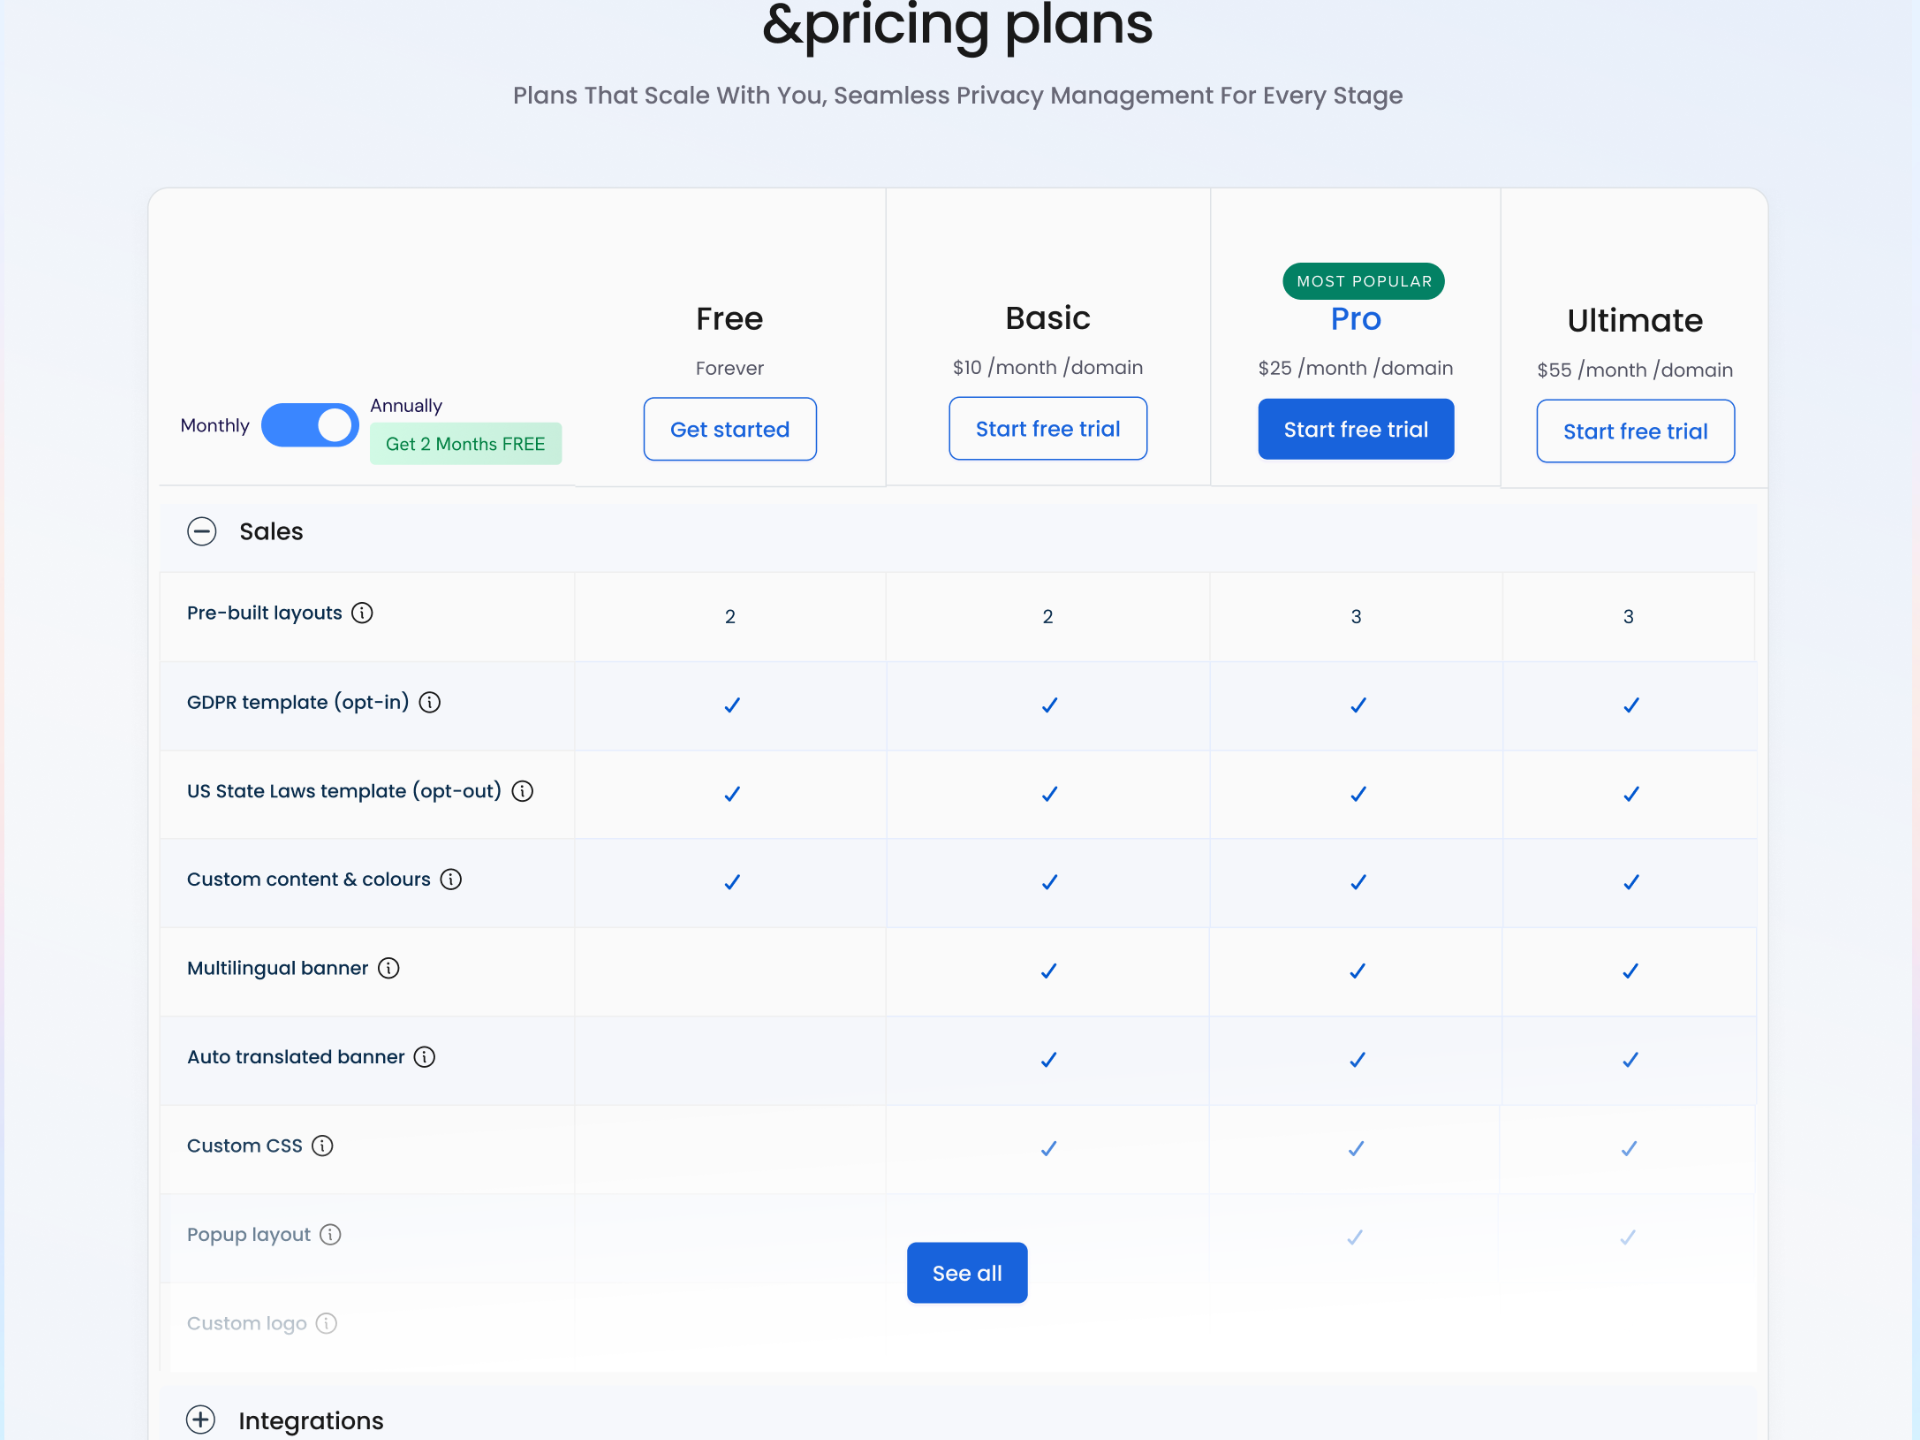This screenshot has width=1920, height=1440.
Task: Start free trial for the Basic plan
Action: click(x=1047, y=428)
